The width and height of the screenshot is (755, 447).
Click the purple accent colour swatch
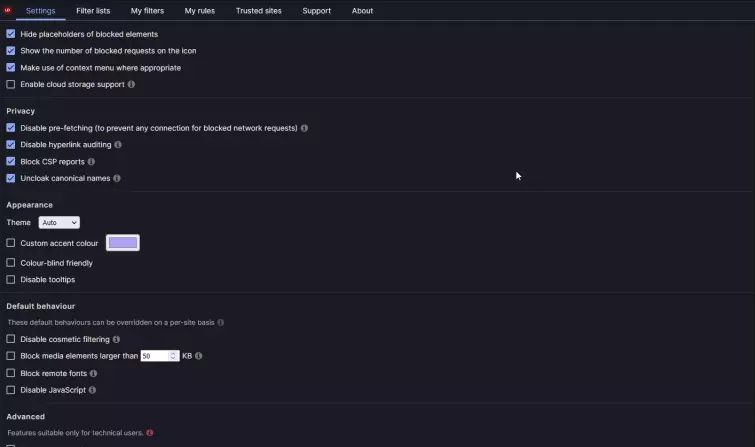(x=123, y=243)
